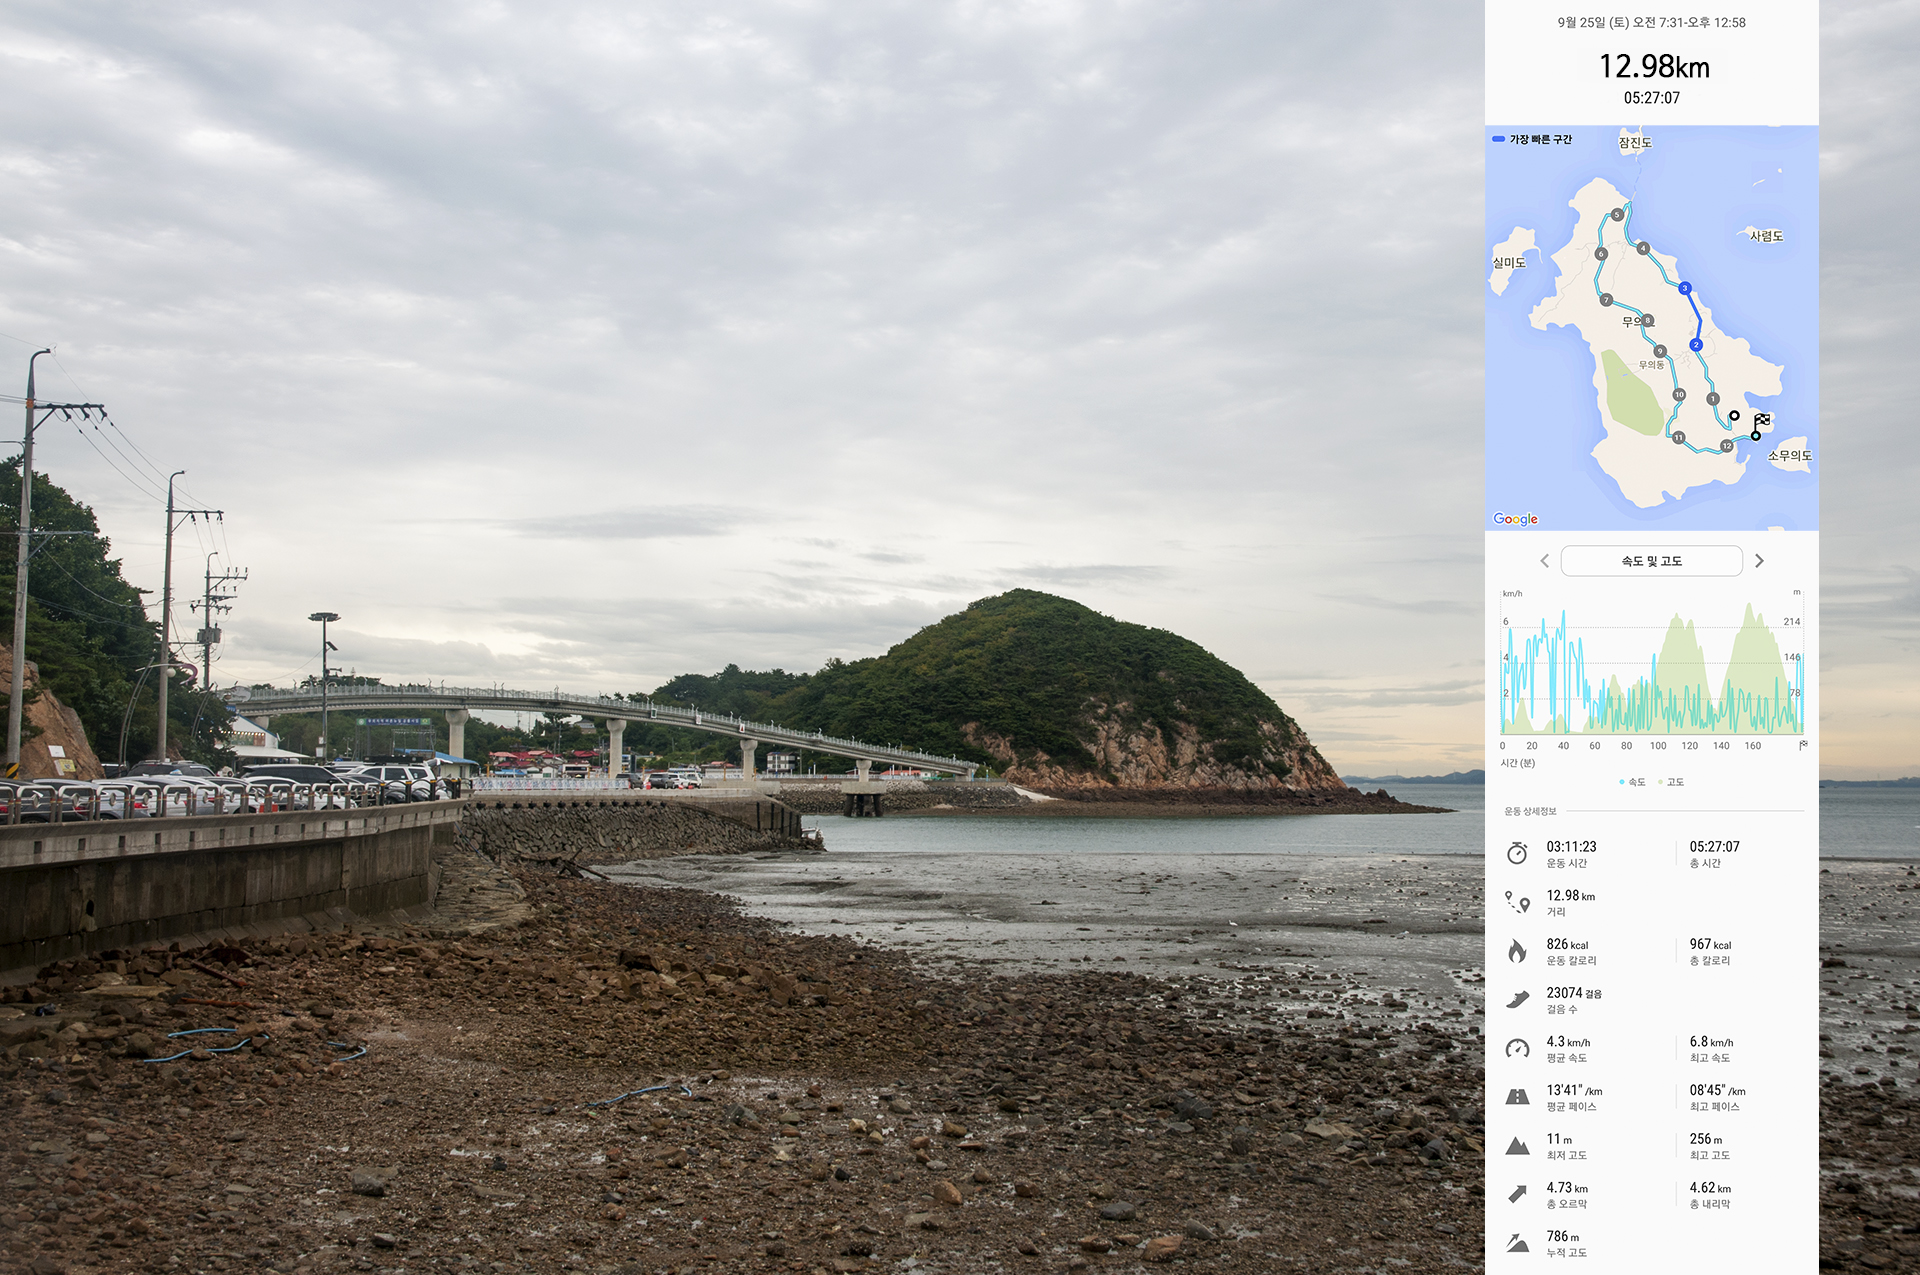
Task: Click the flame calories icon
Action: pyautogui.click(x=1517, y=951)
